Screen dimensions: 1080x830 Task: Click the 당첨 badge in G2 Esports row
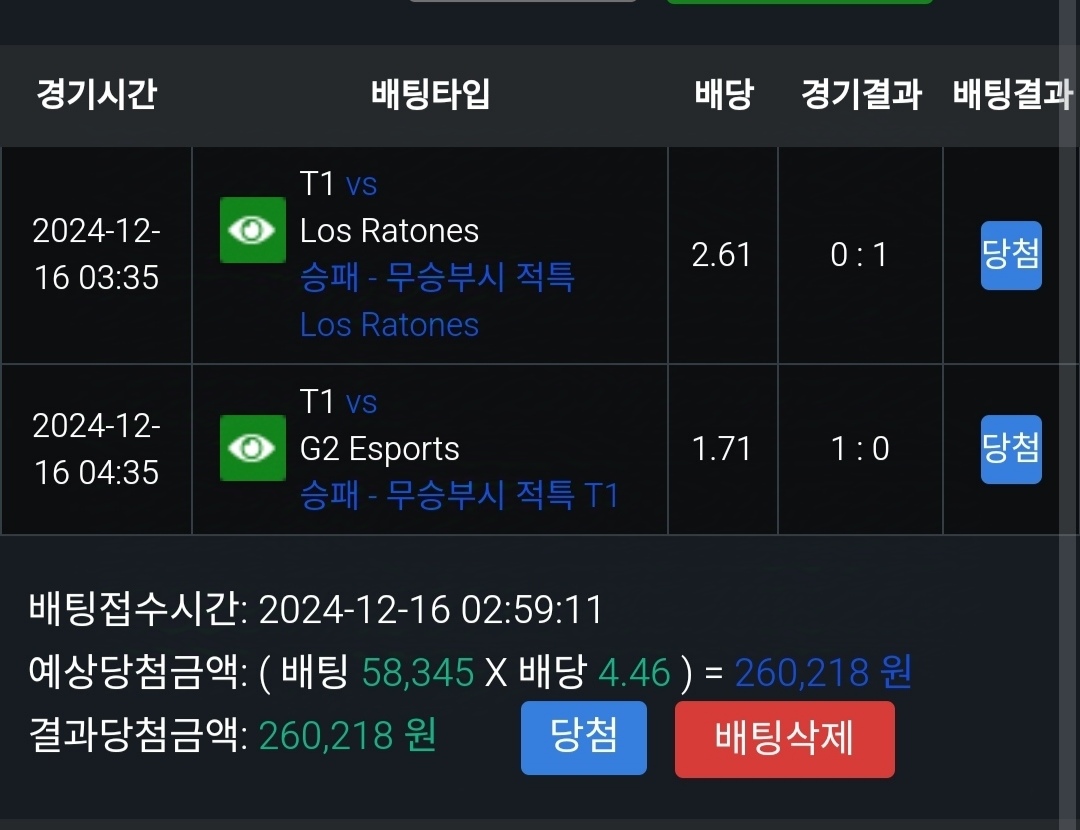point(1010,449)
